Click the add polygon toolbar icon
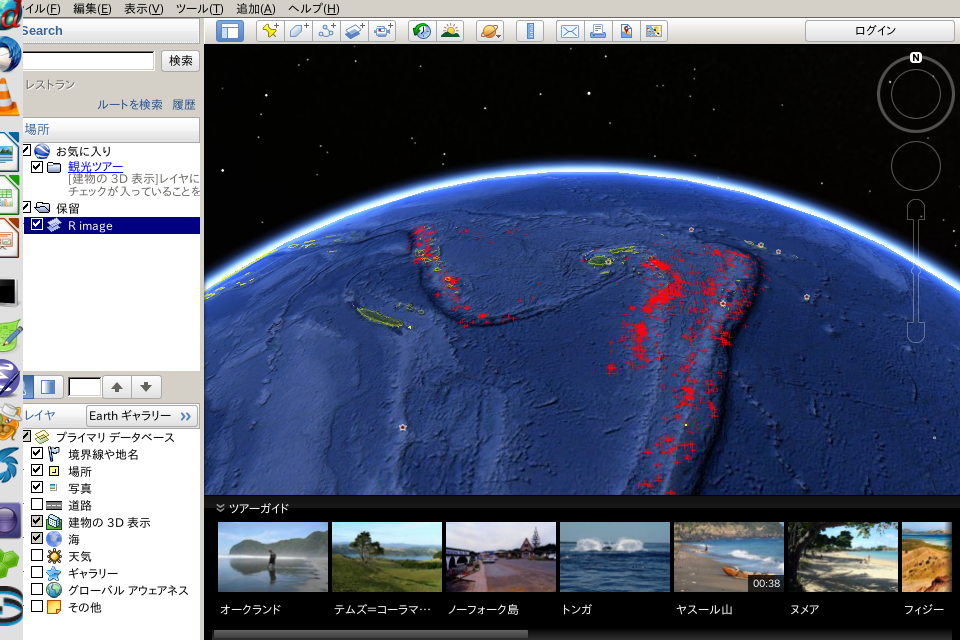 tap(299, 31)
